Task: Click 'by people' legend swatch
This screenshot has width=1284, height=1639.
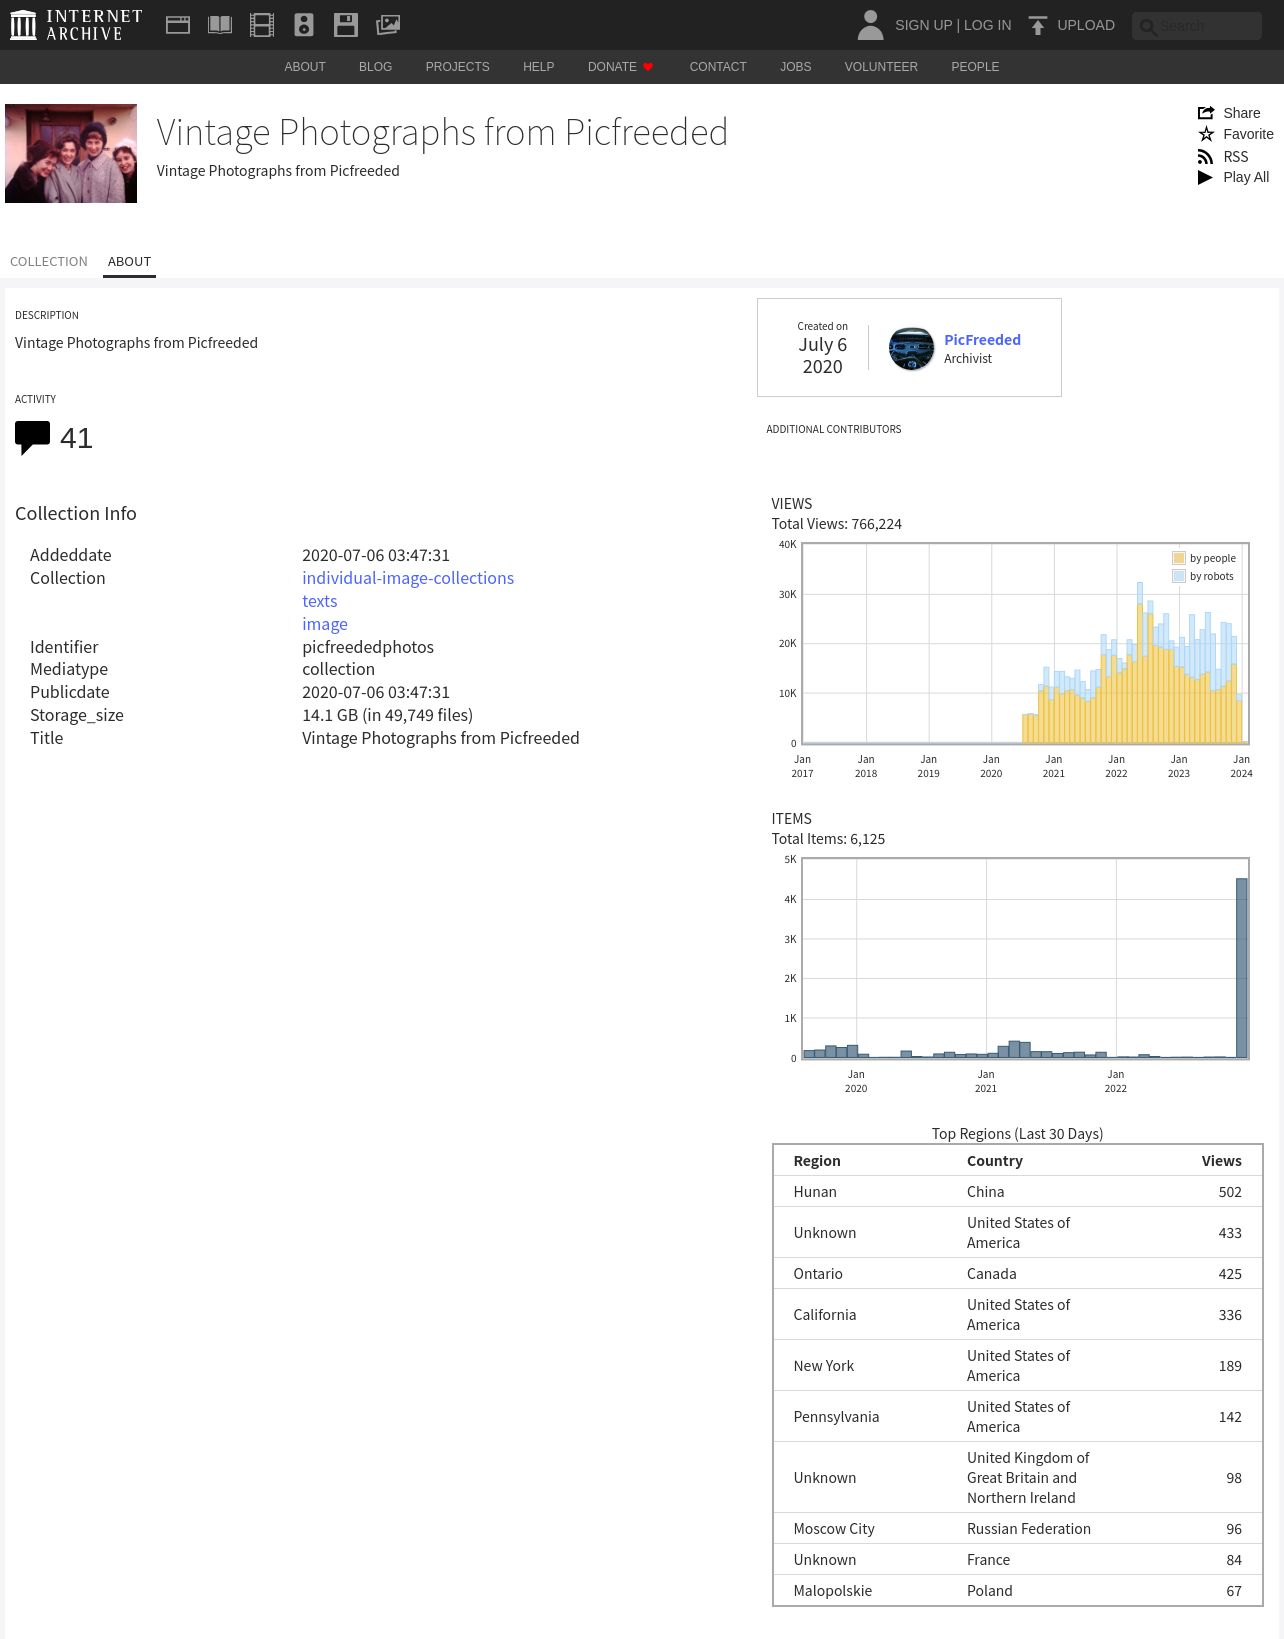Action: (x=1179, y=558)
